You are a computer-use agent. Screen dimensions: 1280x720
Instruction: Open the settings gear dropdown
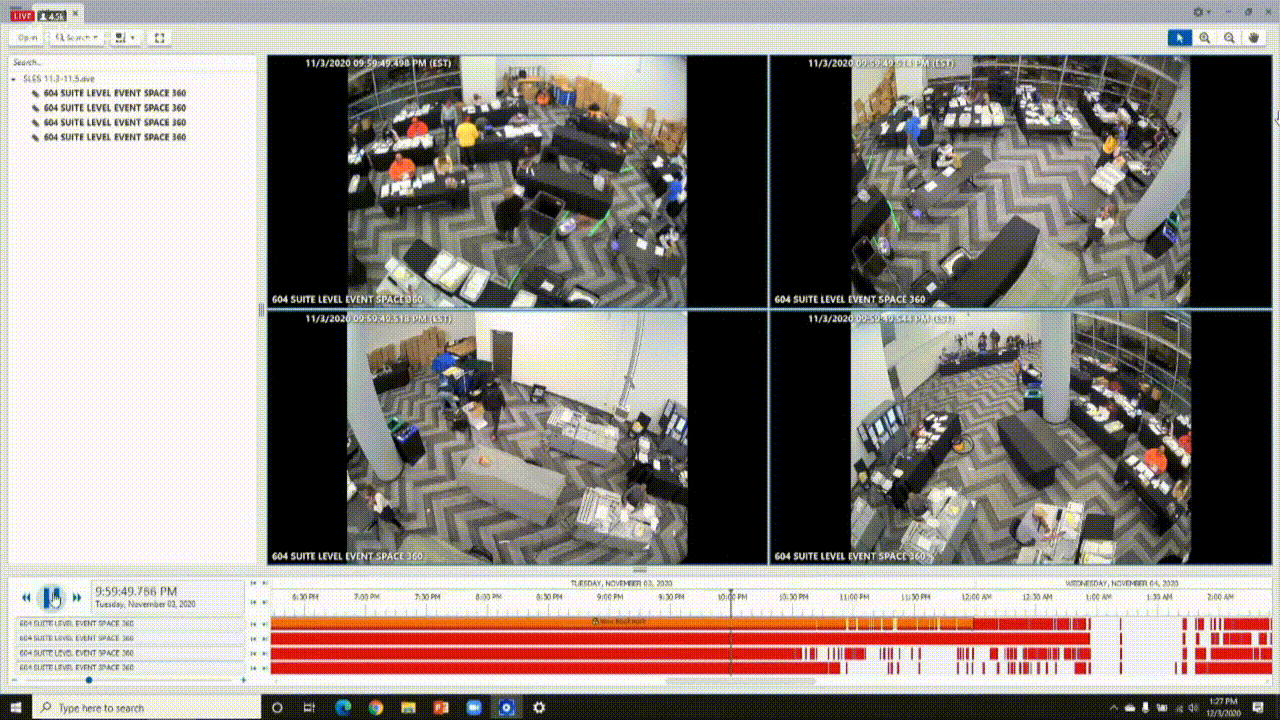click(1203, 12)
